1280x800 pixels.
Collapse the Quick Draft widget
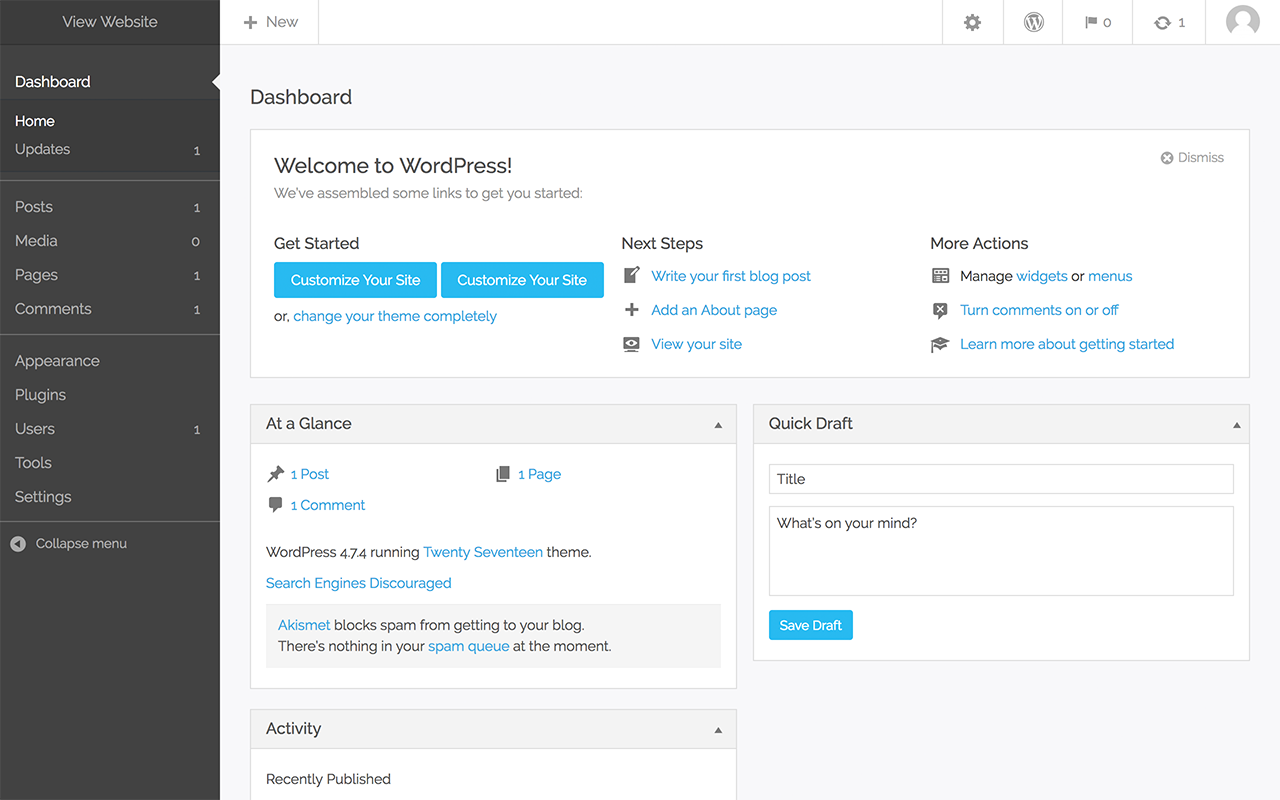tap(1236, 425)
